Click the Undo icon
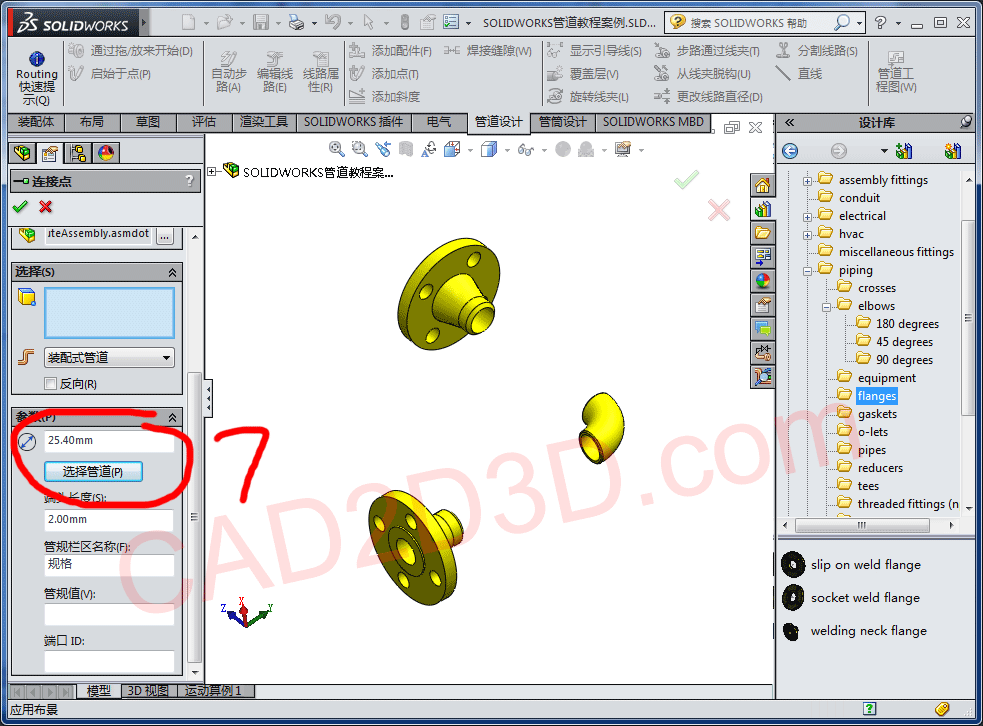The width and height of the screenshot is (983, 726). [x=333, y=23]
